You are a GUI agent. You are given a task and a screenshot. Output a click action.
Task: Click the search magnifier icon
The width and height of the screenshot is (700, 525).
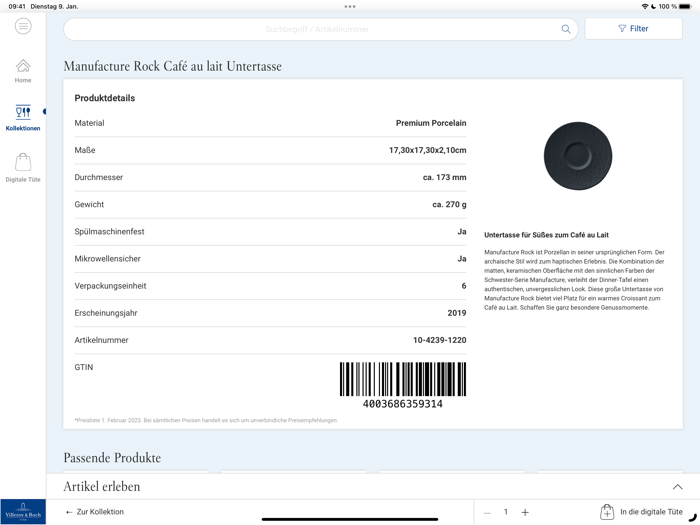(566, 29)
